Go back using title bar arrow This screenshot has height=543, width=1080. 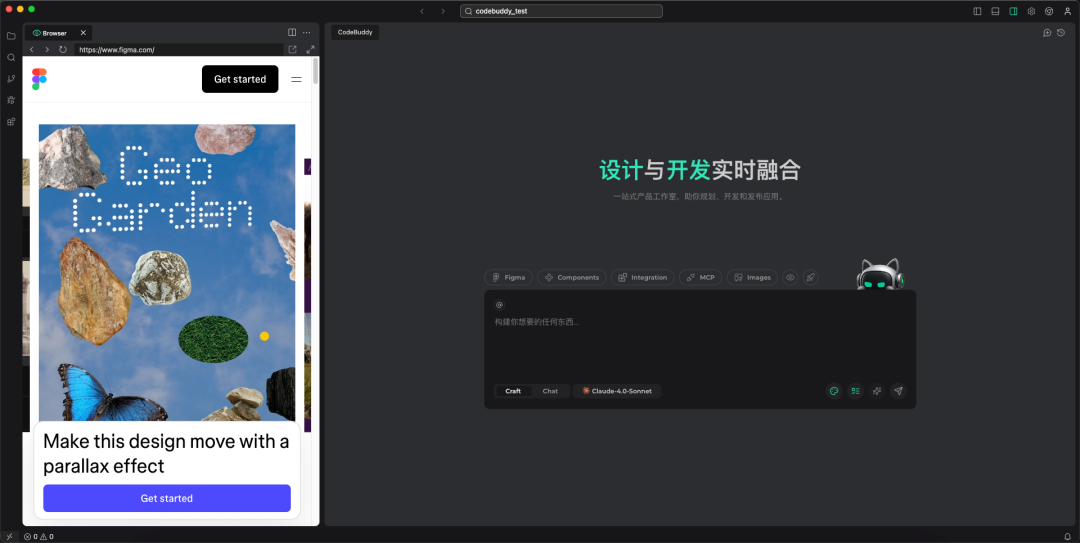422,11
